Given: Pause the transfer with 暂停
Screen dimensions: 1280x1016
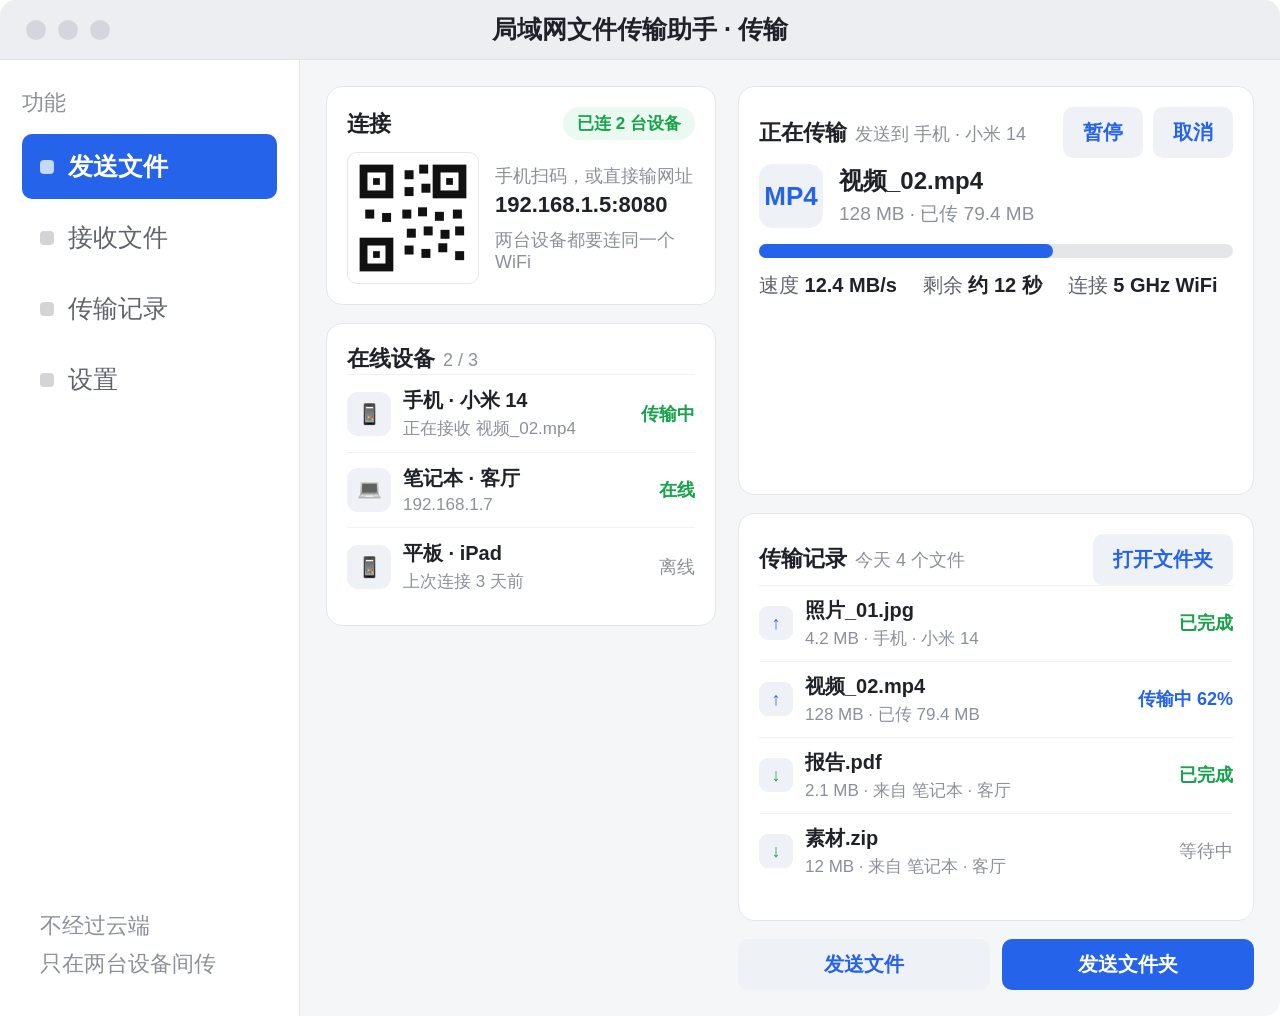Looking at the screenshot, I should pos(1103,132).
